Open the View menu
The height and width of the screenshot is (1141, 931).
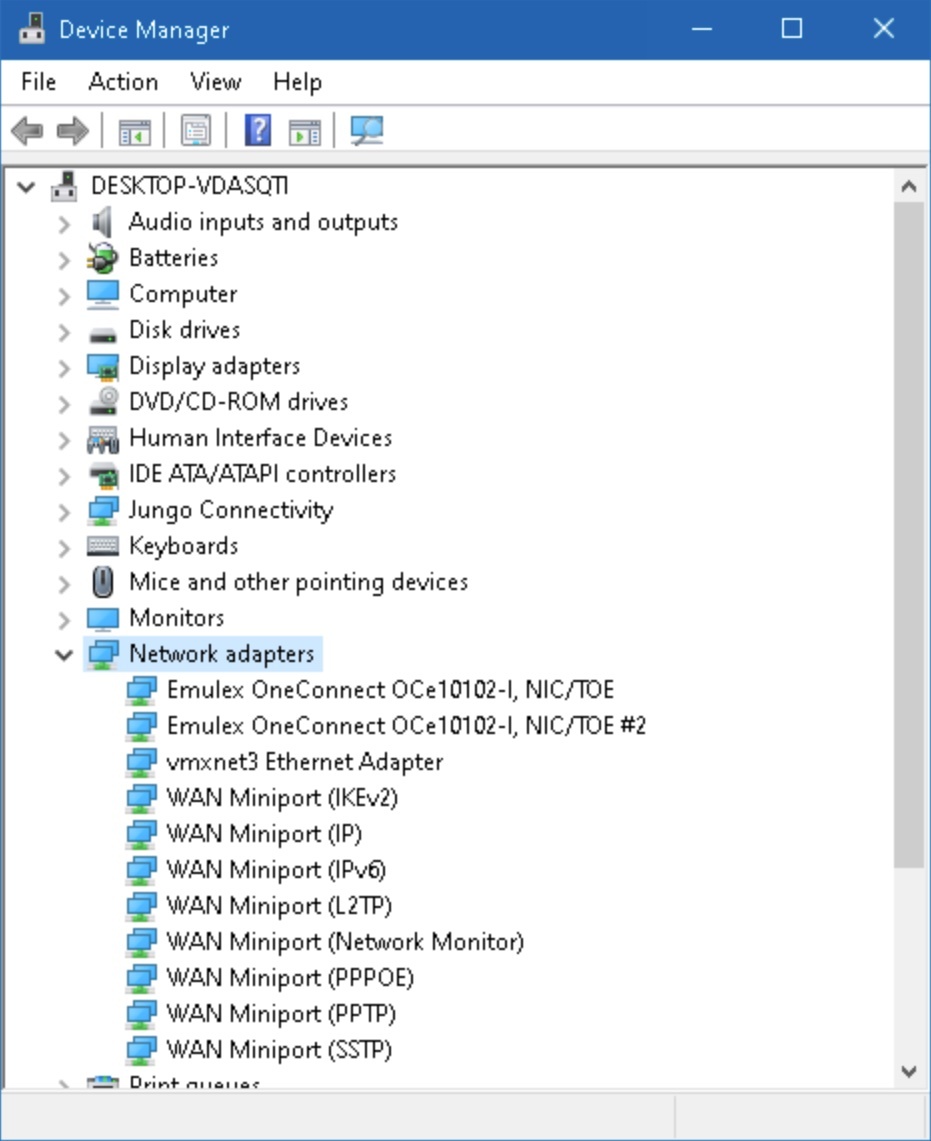pyautogui.click(x=215, y=82)
